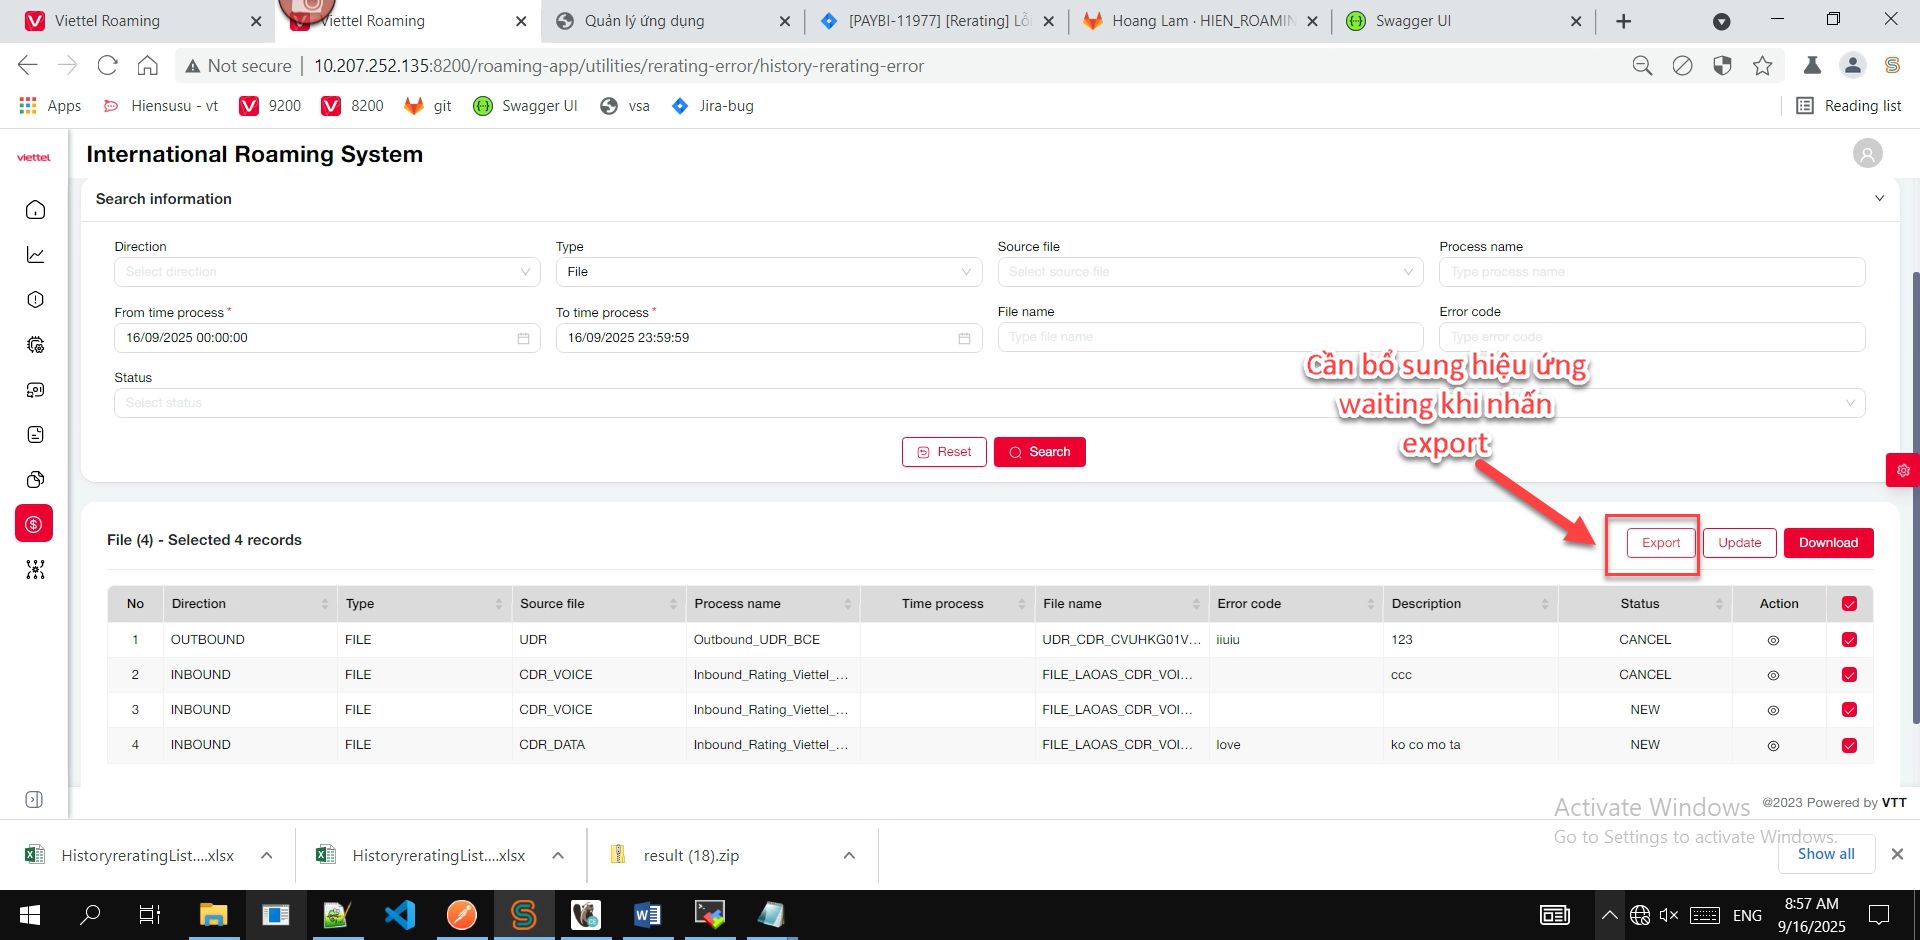Open the Direction dropdown
Viewport: 1920px width, 940px height.
click(326, 272)
